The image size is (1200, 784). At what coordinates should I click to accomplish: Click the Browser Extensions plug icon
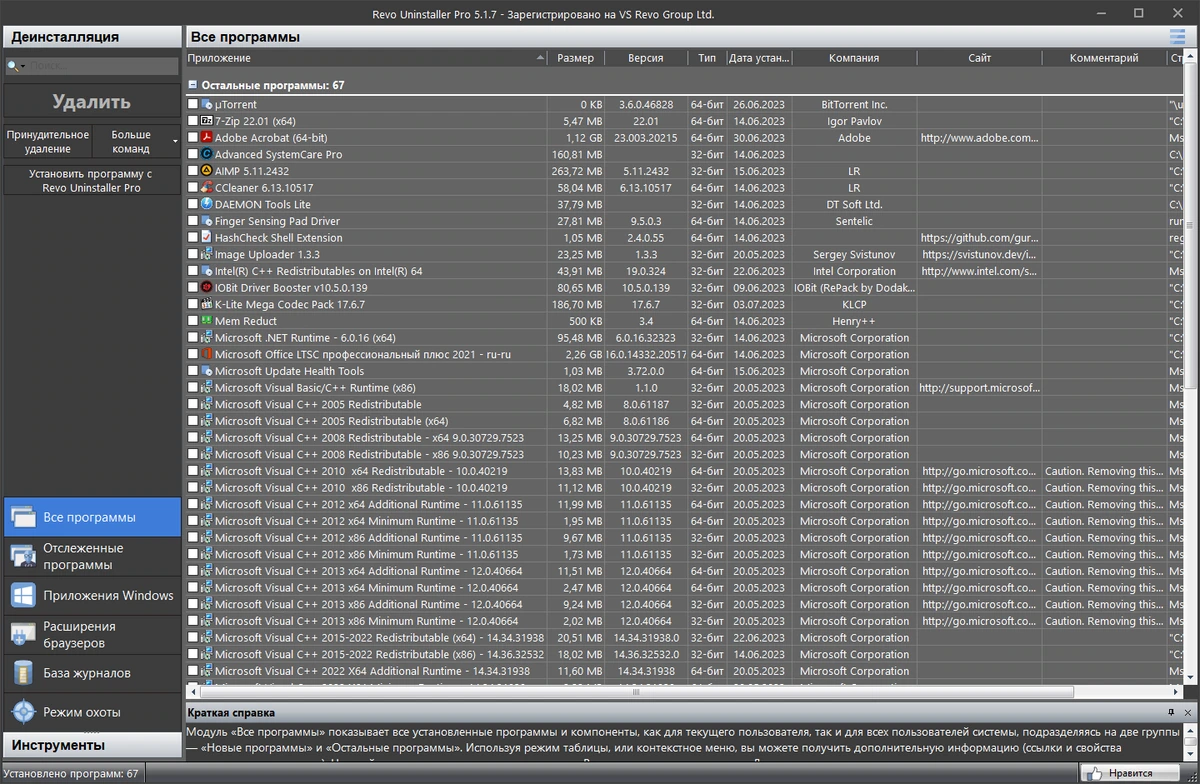[x=23, y=634]
